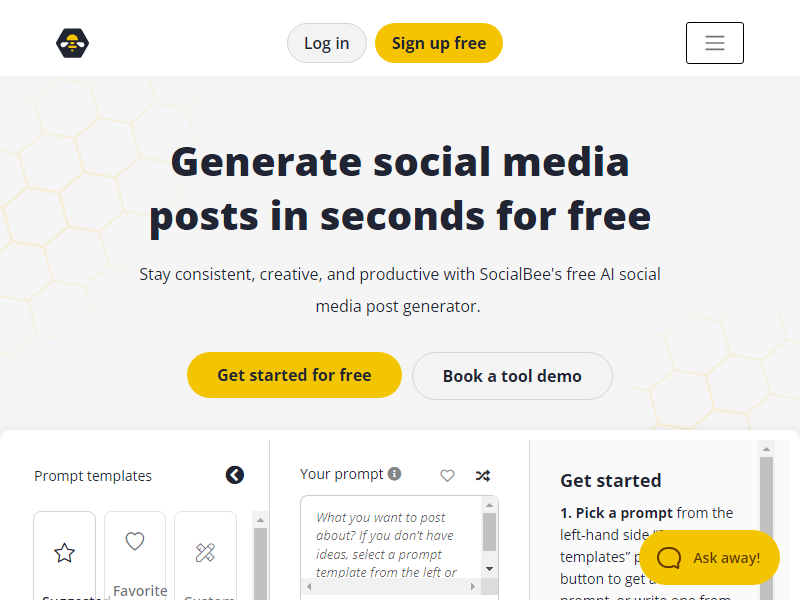Image resolution: width=800 pixels, height=600 pixels.
Task: Click the Log in button
Action: pos(326,43)
